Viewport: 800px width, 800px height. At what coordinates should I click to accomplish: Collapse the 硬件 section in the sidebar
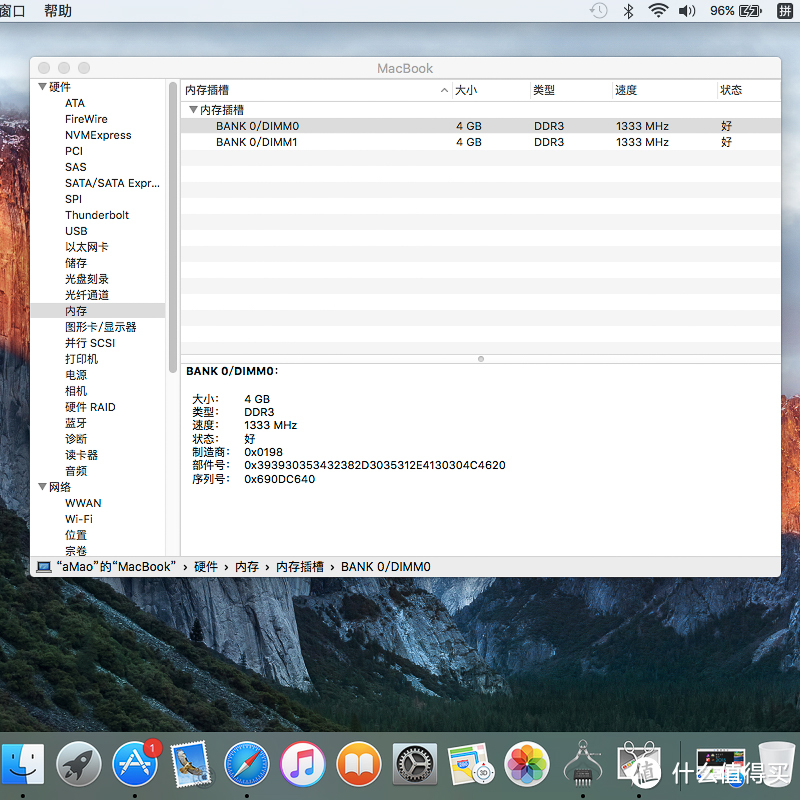click(x=42, y=86)
